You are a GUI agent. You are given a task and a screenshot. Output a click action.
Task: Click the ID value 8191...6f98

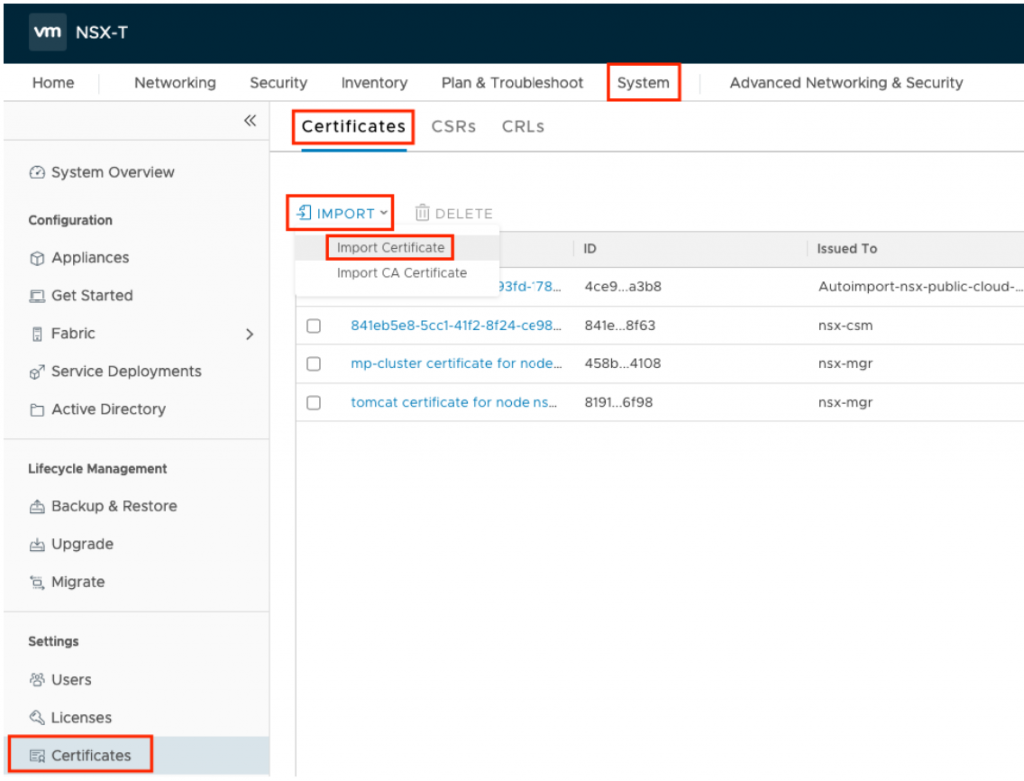click(x=618, y=402)
